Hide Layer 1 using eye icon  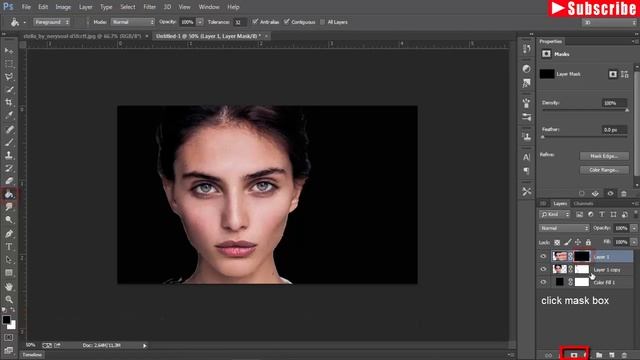[x=543, y=256]
